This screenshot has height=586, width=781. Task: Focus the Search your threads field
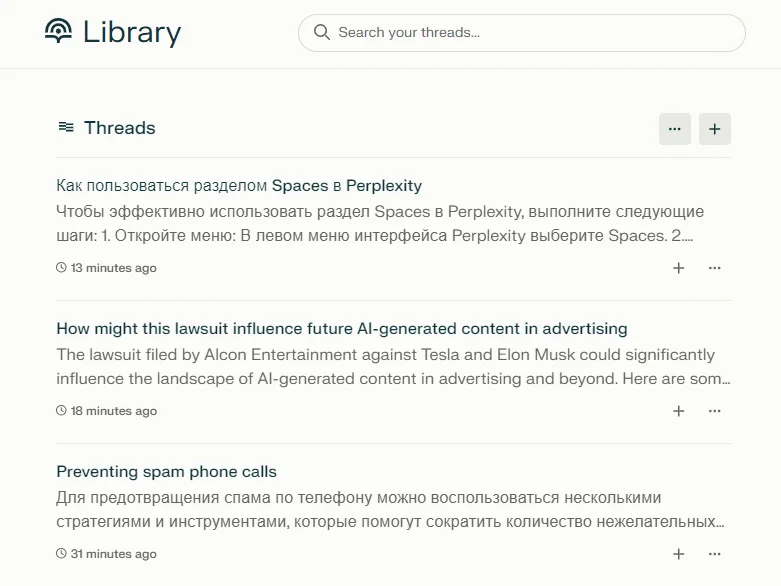tap(530, 32)
